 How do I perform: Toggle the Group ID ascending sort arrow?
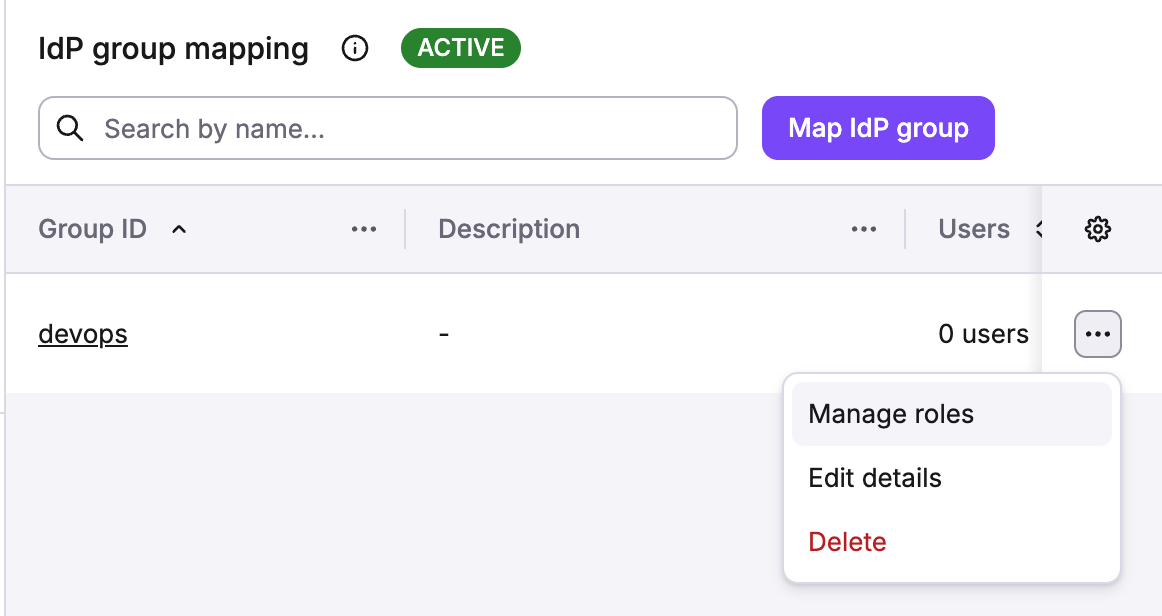point(179,229)
